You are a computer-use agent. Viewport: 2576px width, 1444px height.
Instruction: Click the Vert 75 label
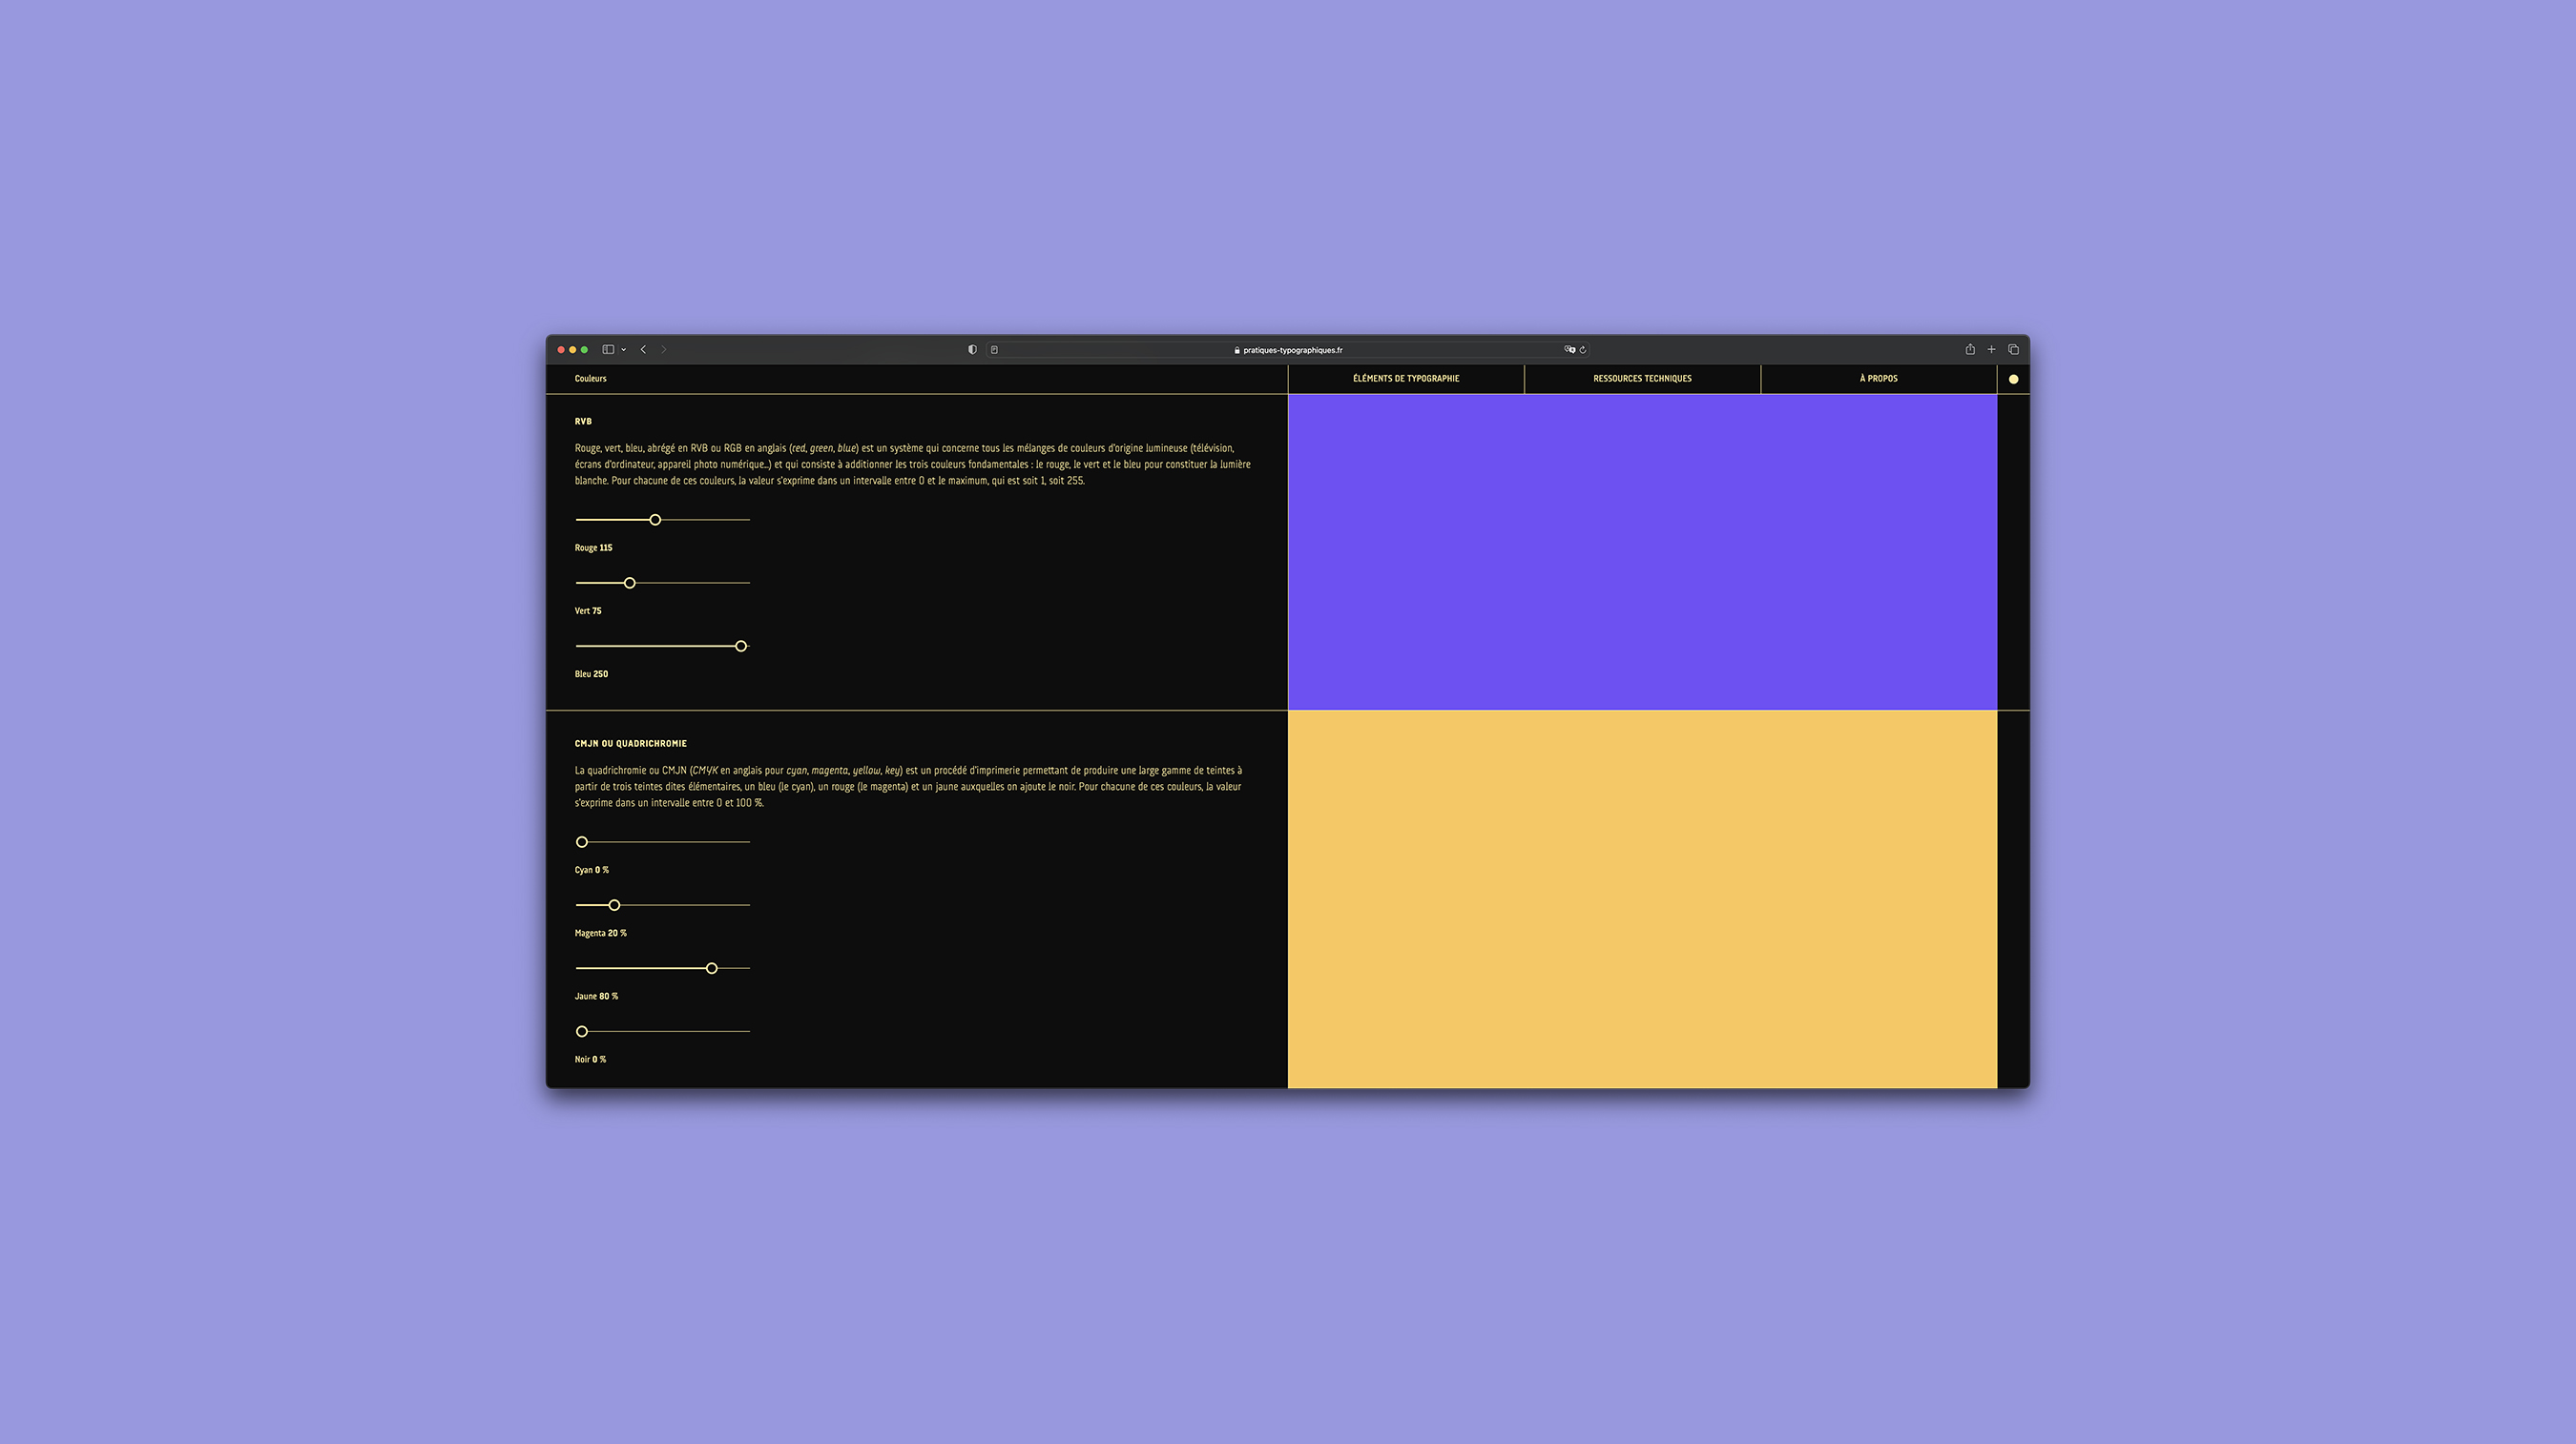(588, 611)
